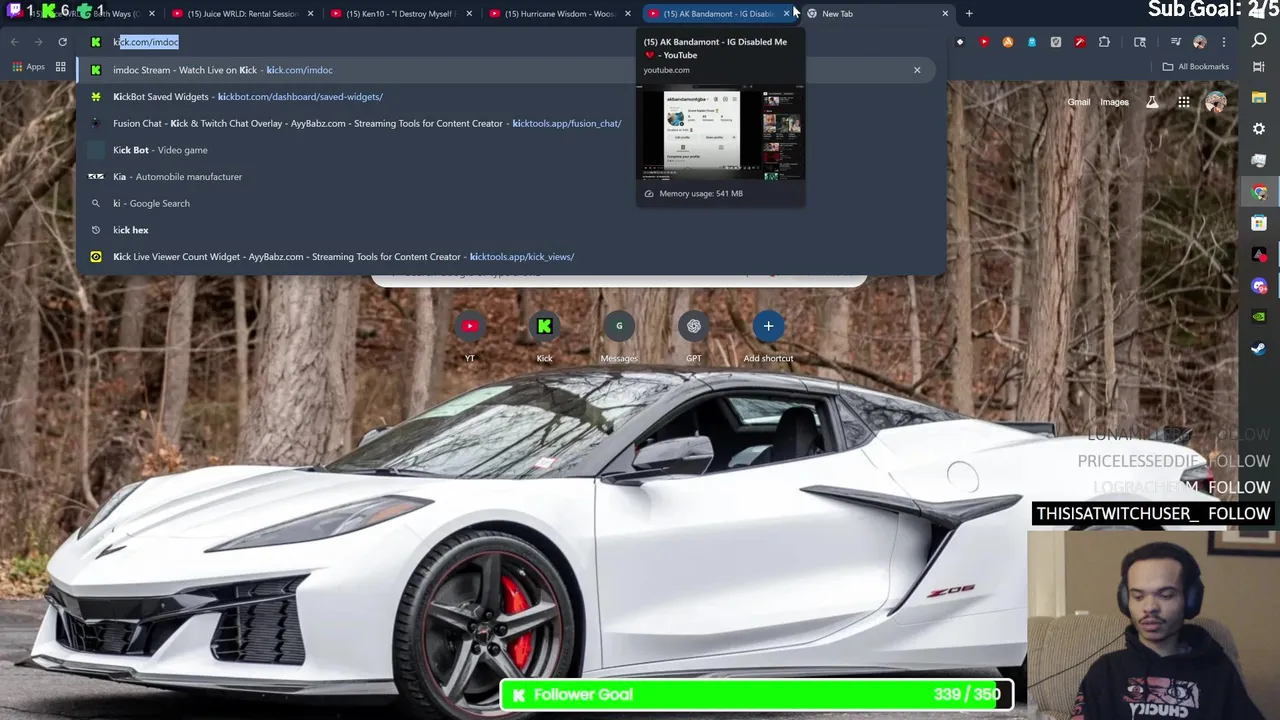Screen dimensions: 1280x720
Task: Click the blue ghost extension icon
Action: coord(1032,42)
